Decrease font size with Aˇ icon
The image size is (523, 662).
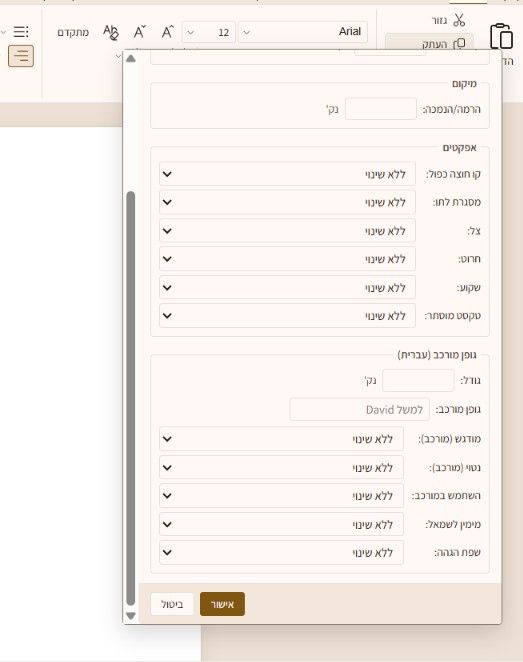pyautogui.click(x=140, y=32)
